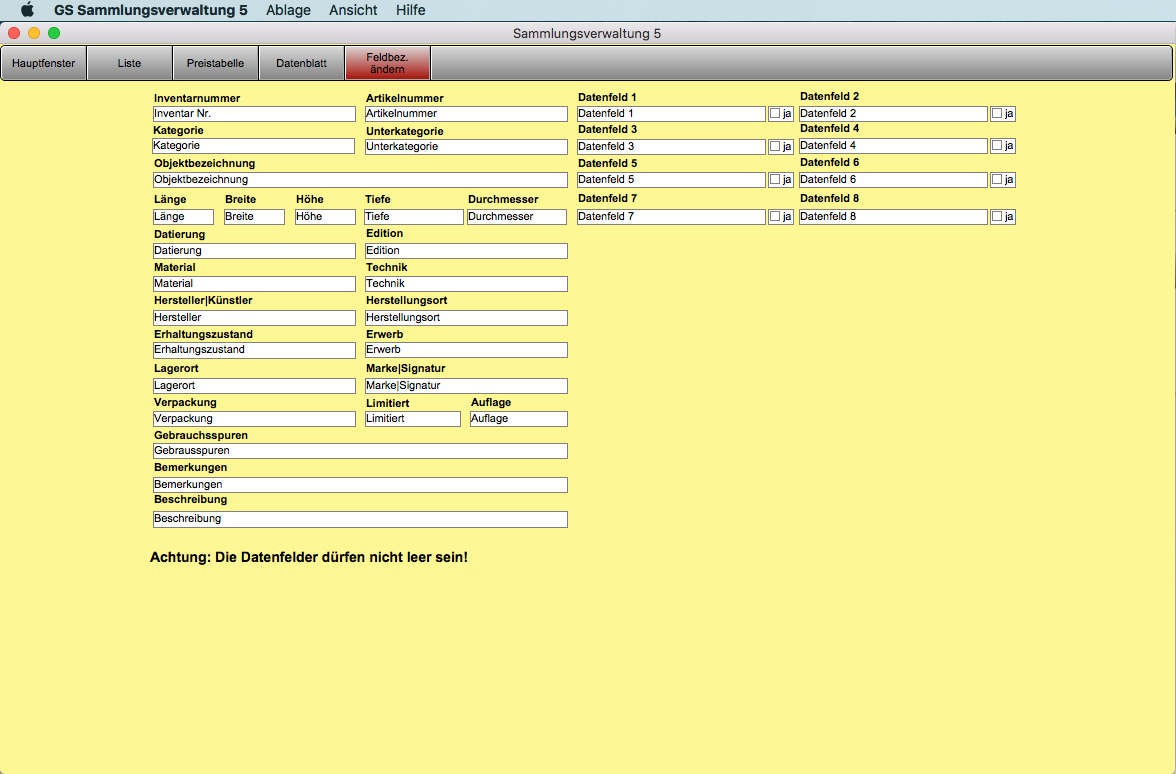
Task: Click the Inventarnummer text field
Action: (x=254, y=114)
